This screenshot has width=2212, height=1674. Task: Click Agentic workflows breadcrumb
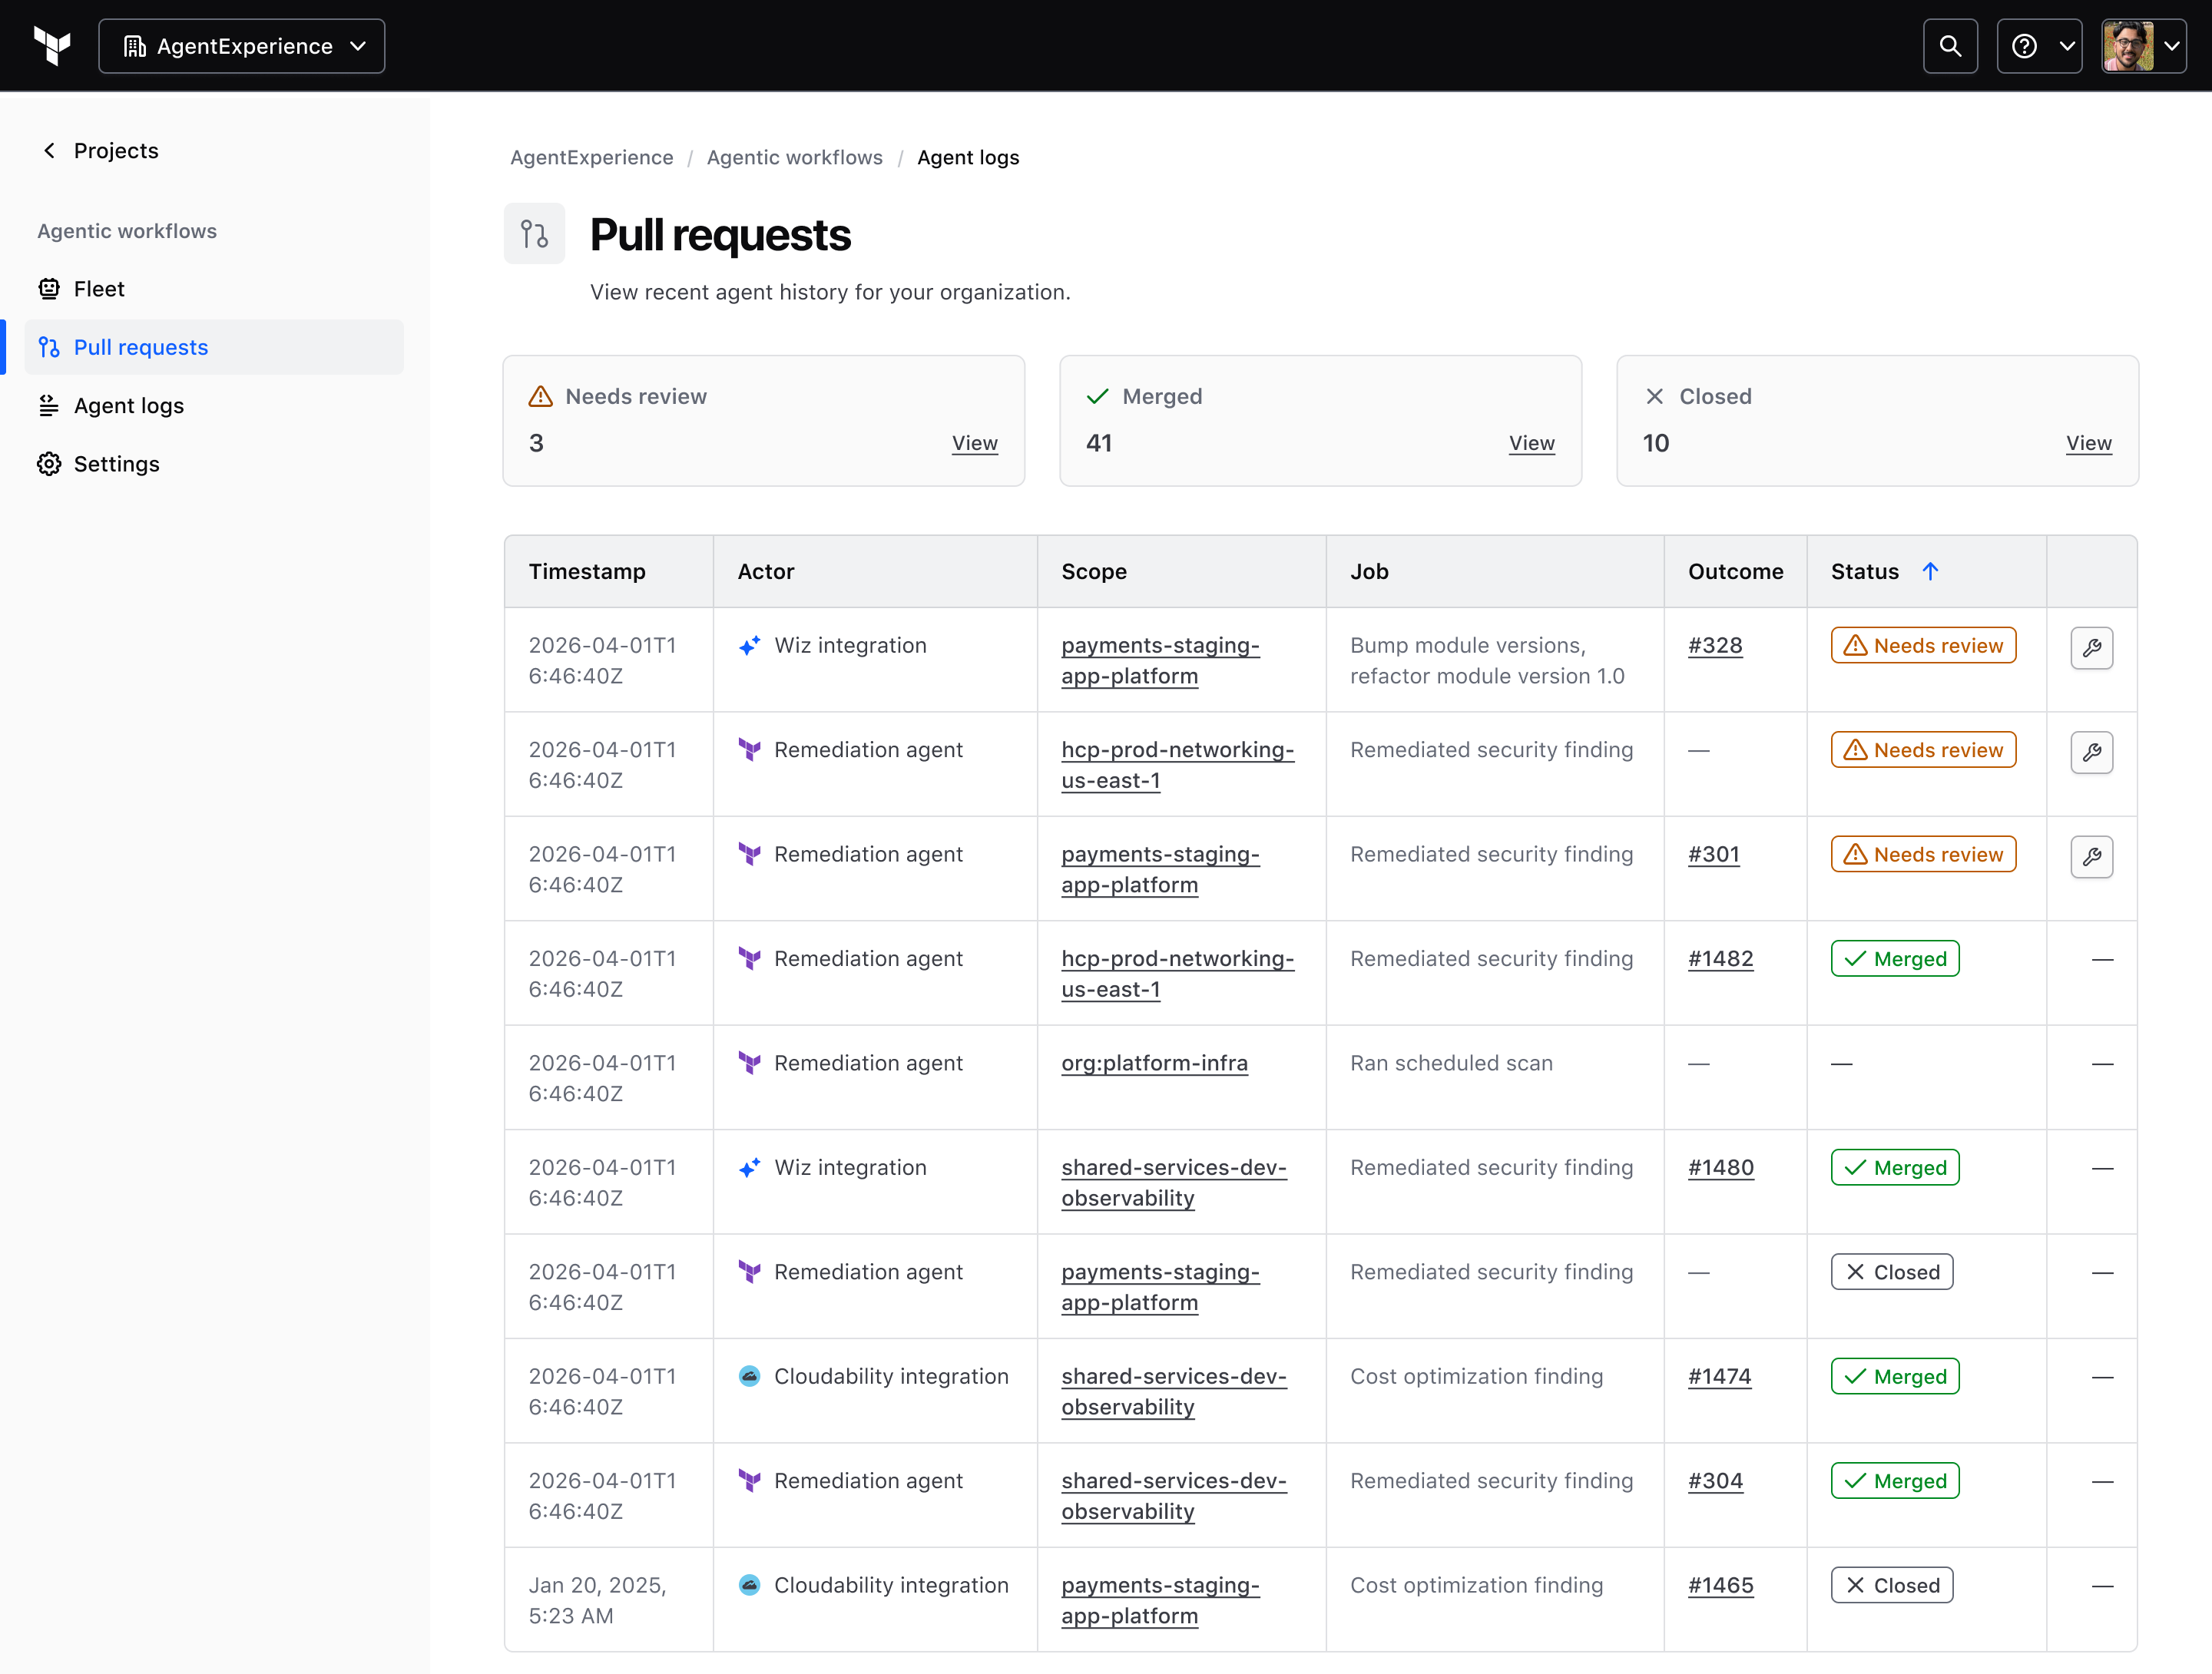[794, 158]
